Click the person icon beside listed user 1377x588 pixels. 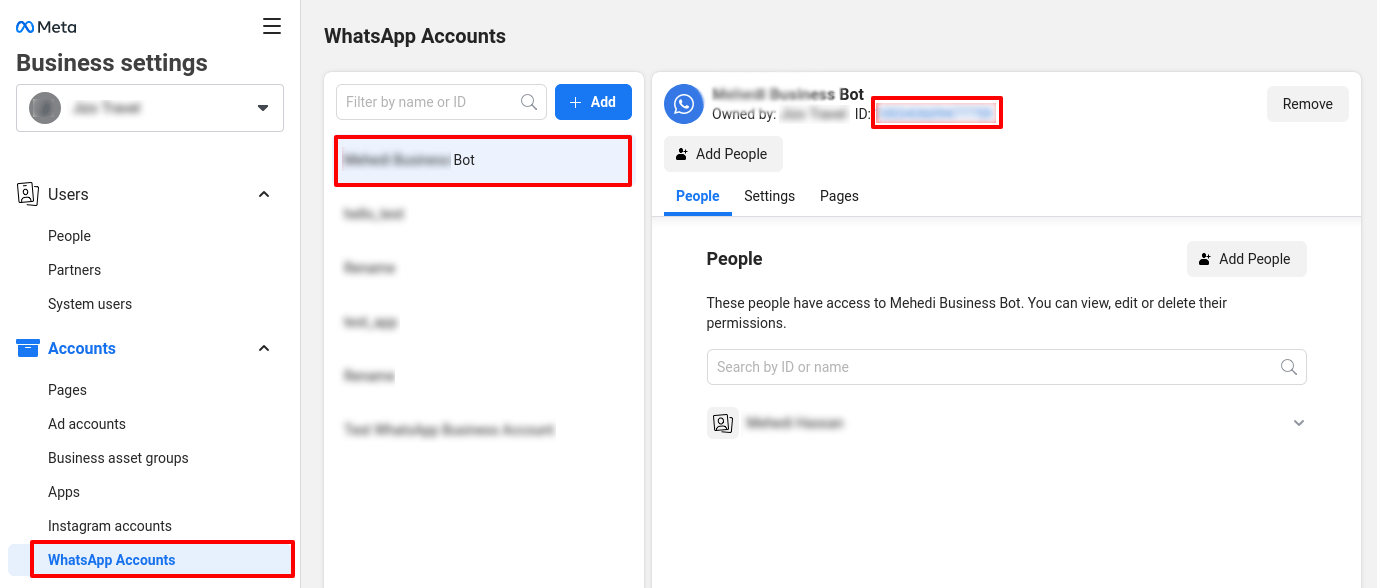pyautogui.click(x=722, y=423)
